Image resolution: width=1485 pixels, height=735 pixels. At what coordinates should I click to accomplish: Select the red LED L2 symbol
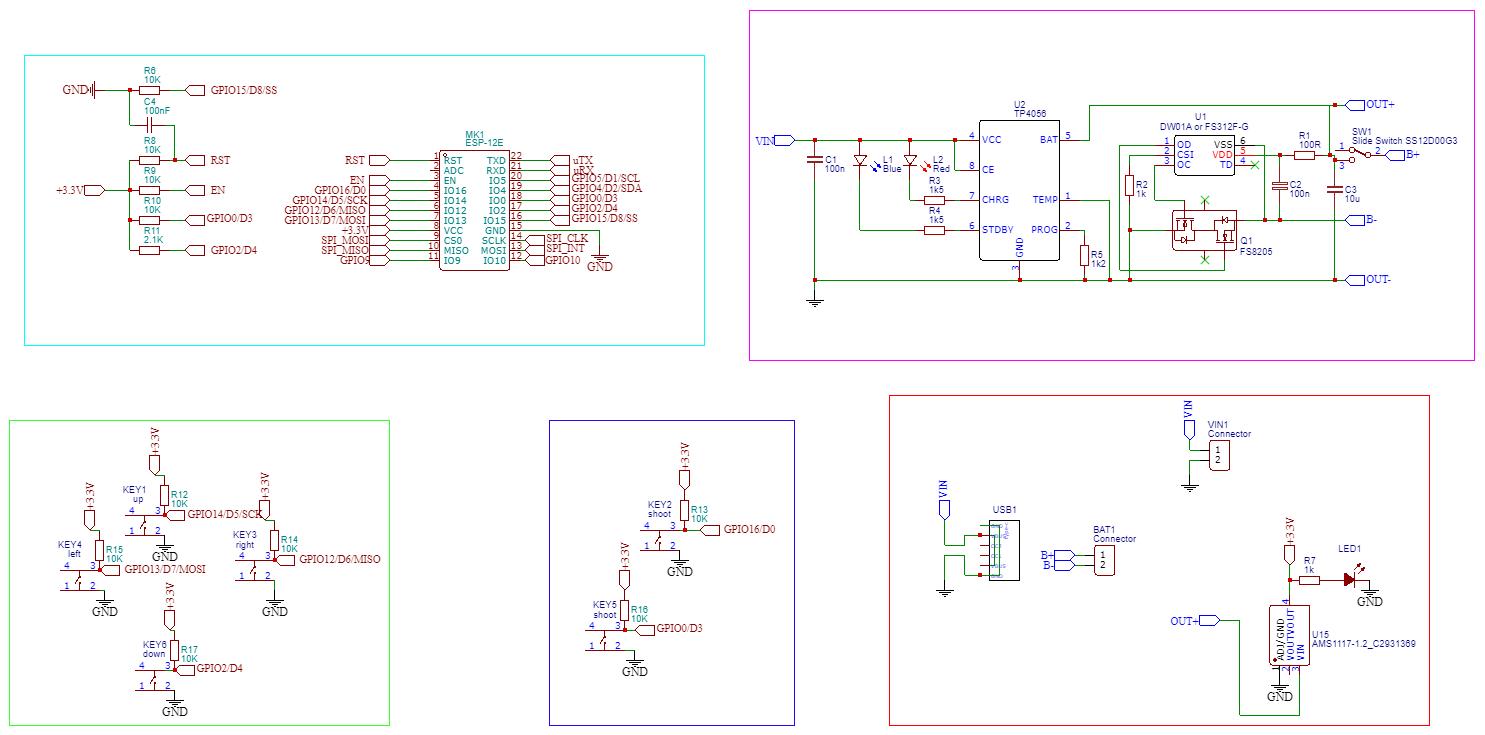pyautogui.click(x=908, y=160)
